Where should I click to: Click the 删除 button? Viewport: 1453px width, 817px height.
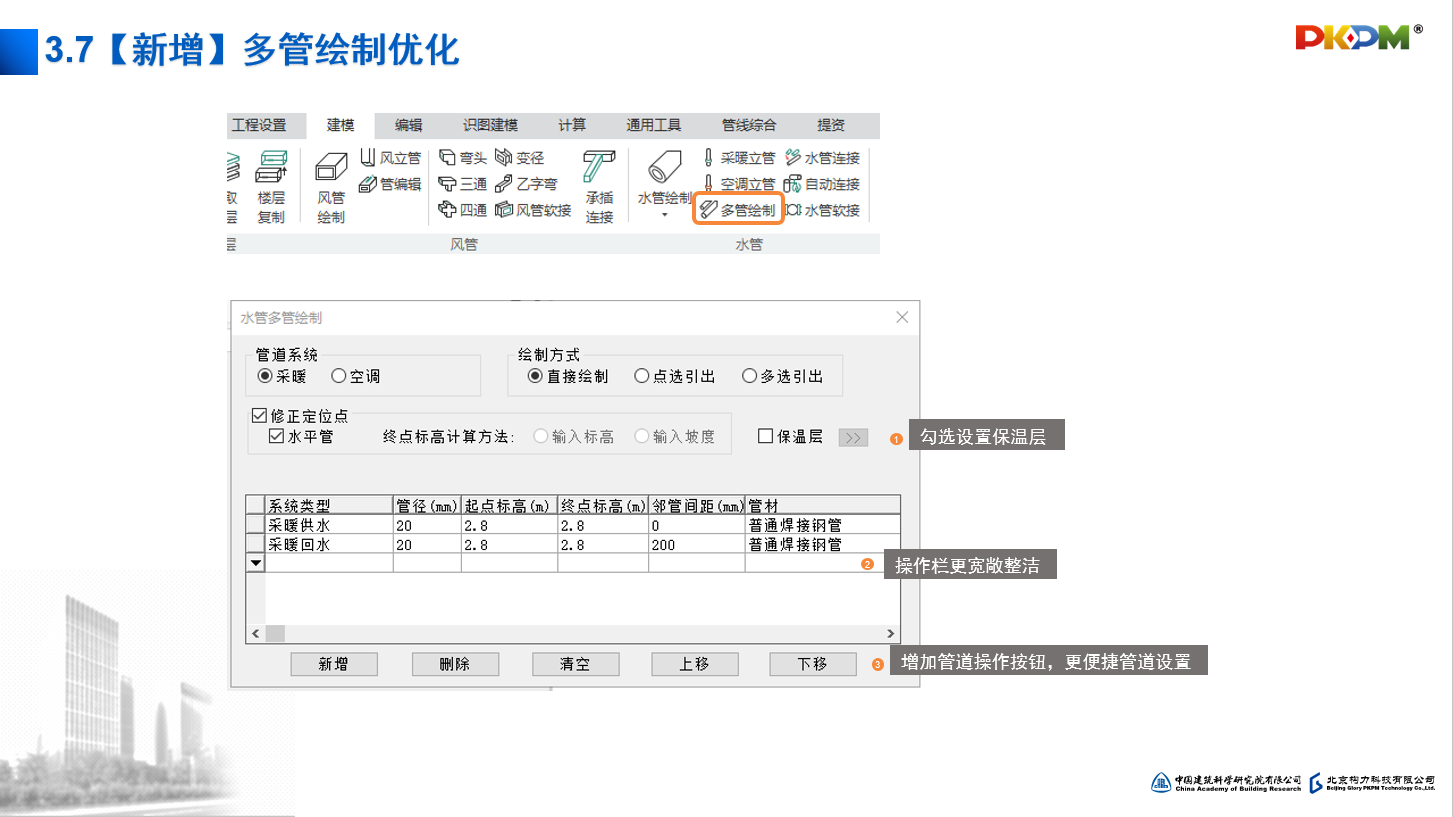[455, 664]
